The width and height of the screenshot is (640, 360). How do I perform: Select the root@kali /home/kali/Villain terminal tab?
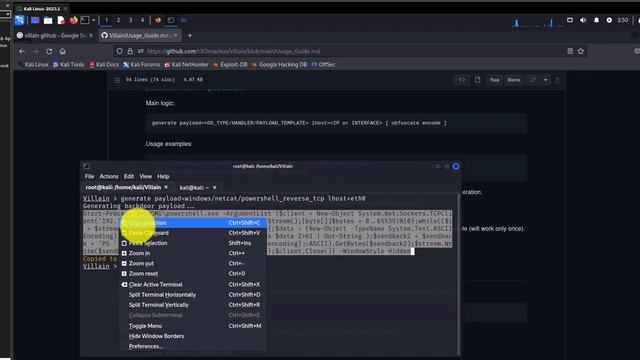point(123,187)
